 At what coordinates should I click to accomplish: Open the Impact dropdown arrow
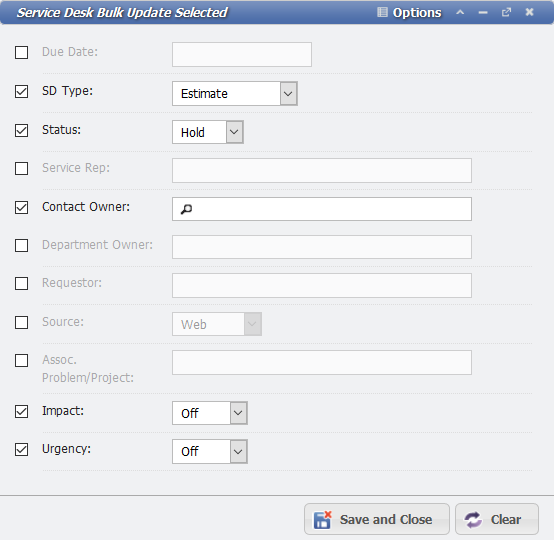pyautogui.click(x=238, y=413)
